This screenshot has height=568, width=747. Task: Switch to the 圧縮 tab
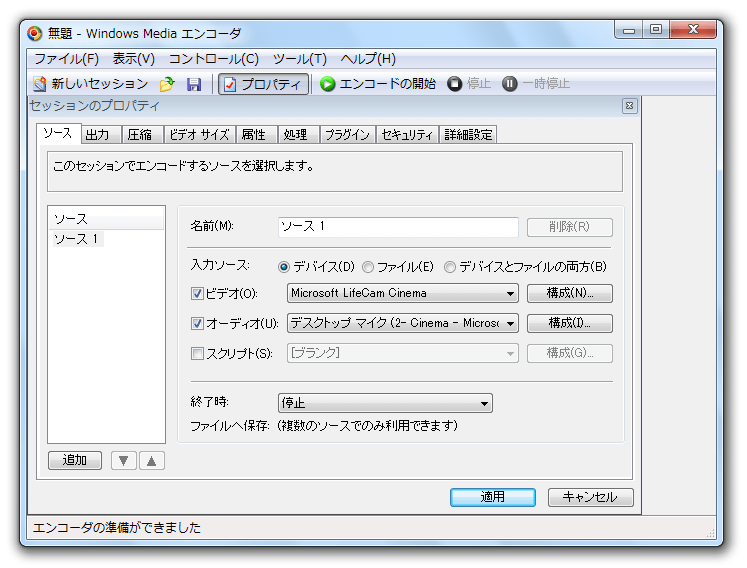[142, 135]
